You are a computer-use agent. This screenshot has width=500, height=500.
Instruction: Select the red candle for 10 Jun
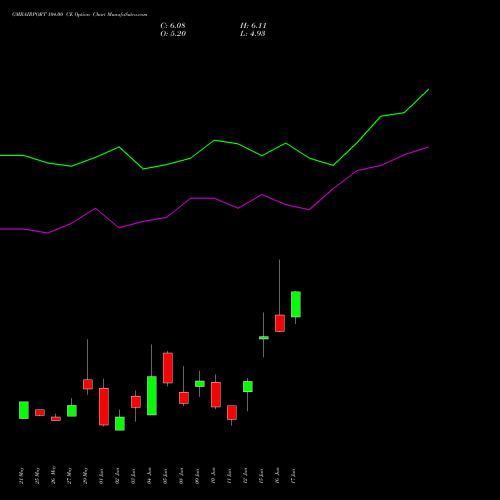[216, 395]
